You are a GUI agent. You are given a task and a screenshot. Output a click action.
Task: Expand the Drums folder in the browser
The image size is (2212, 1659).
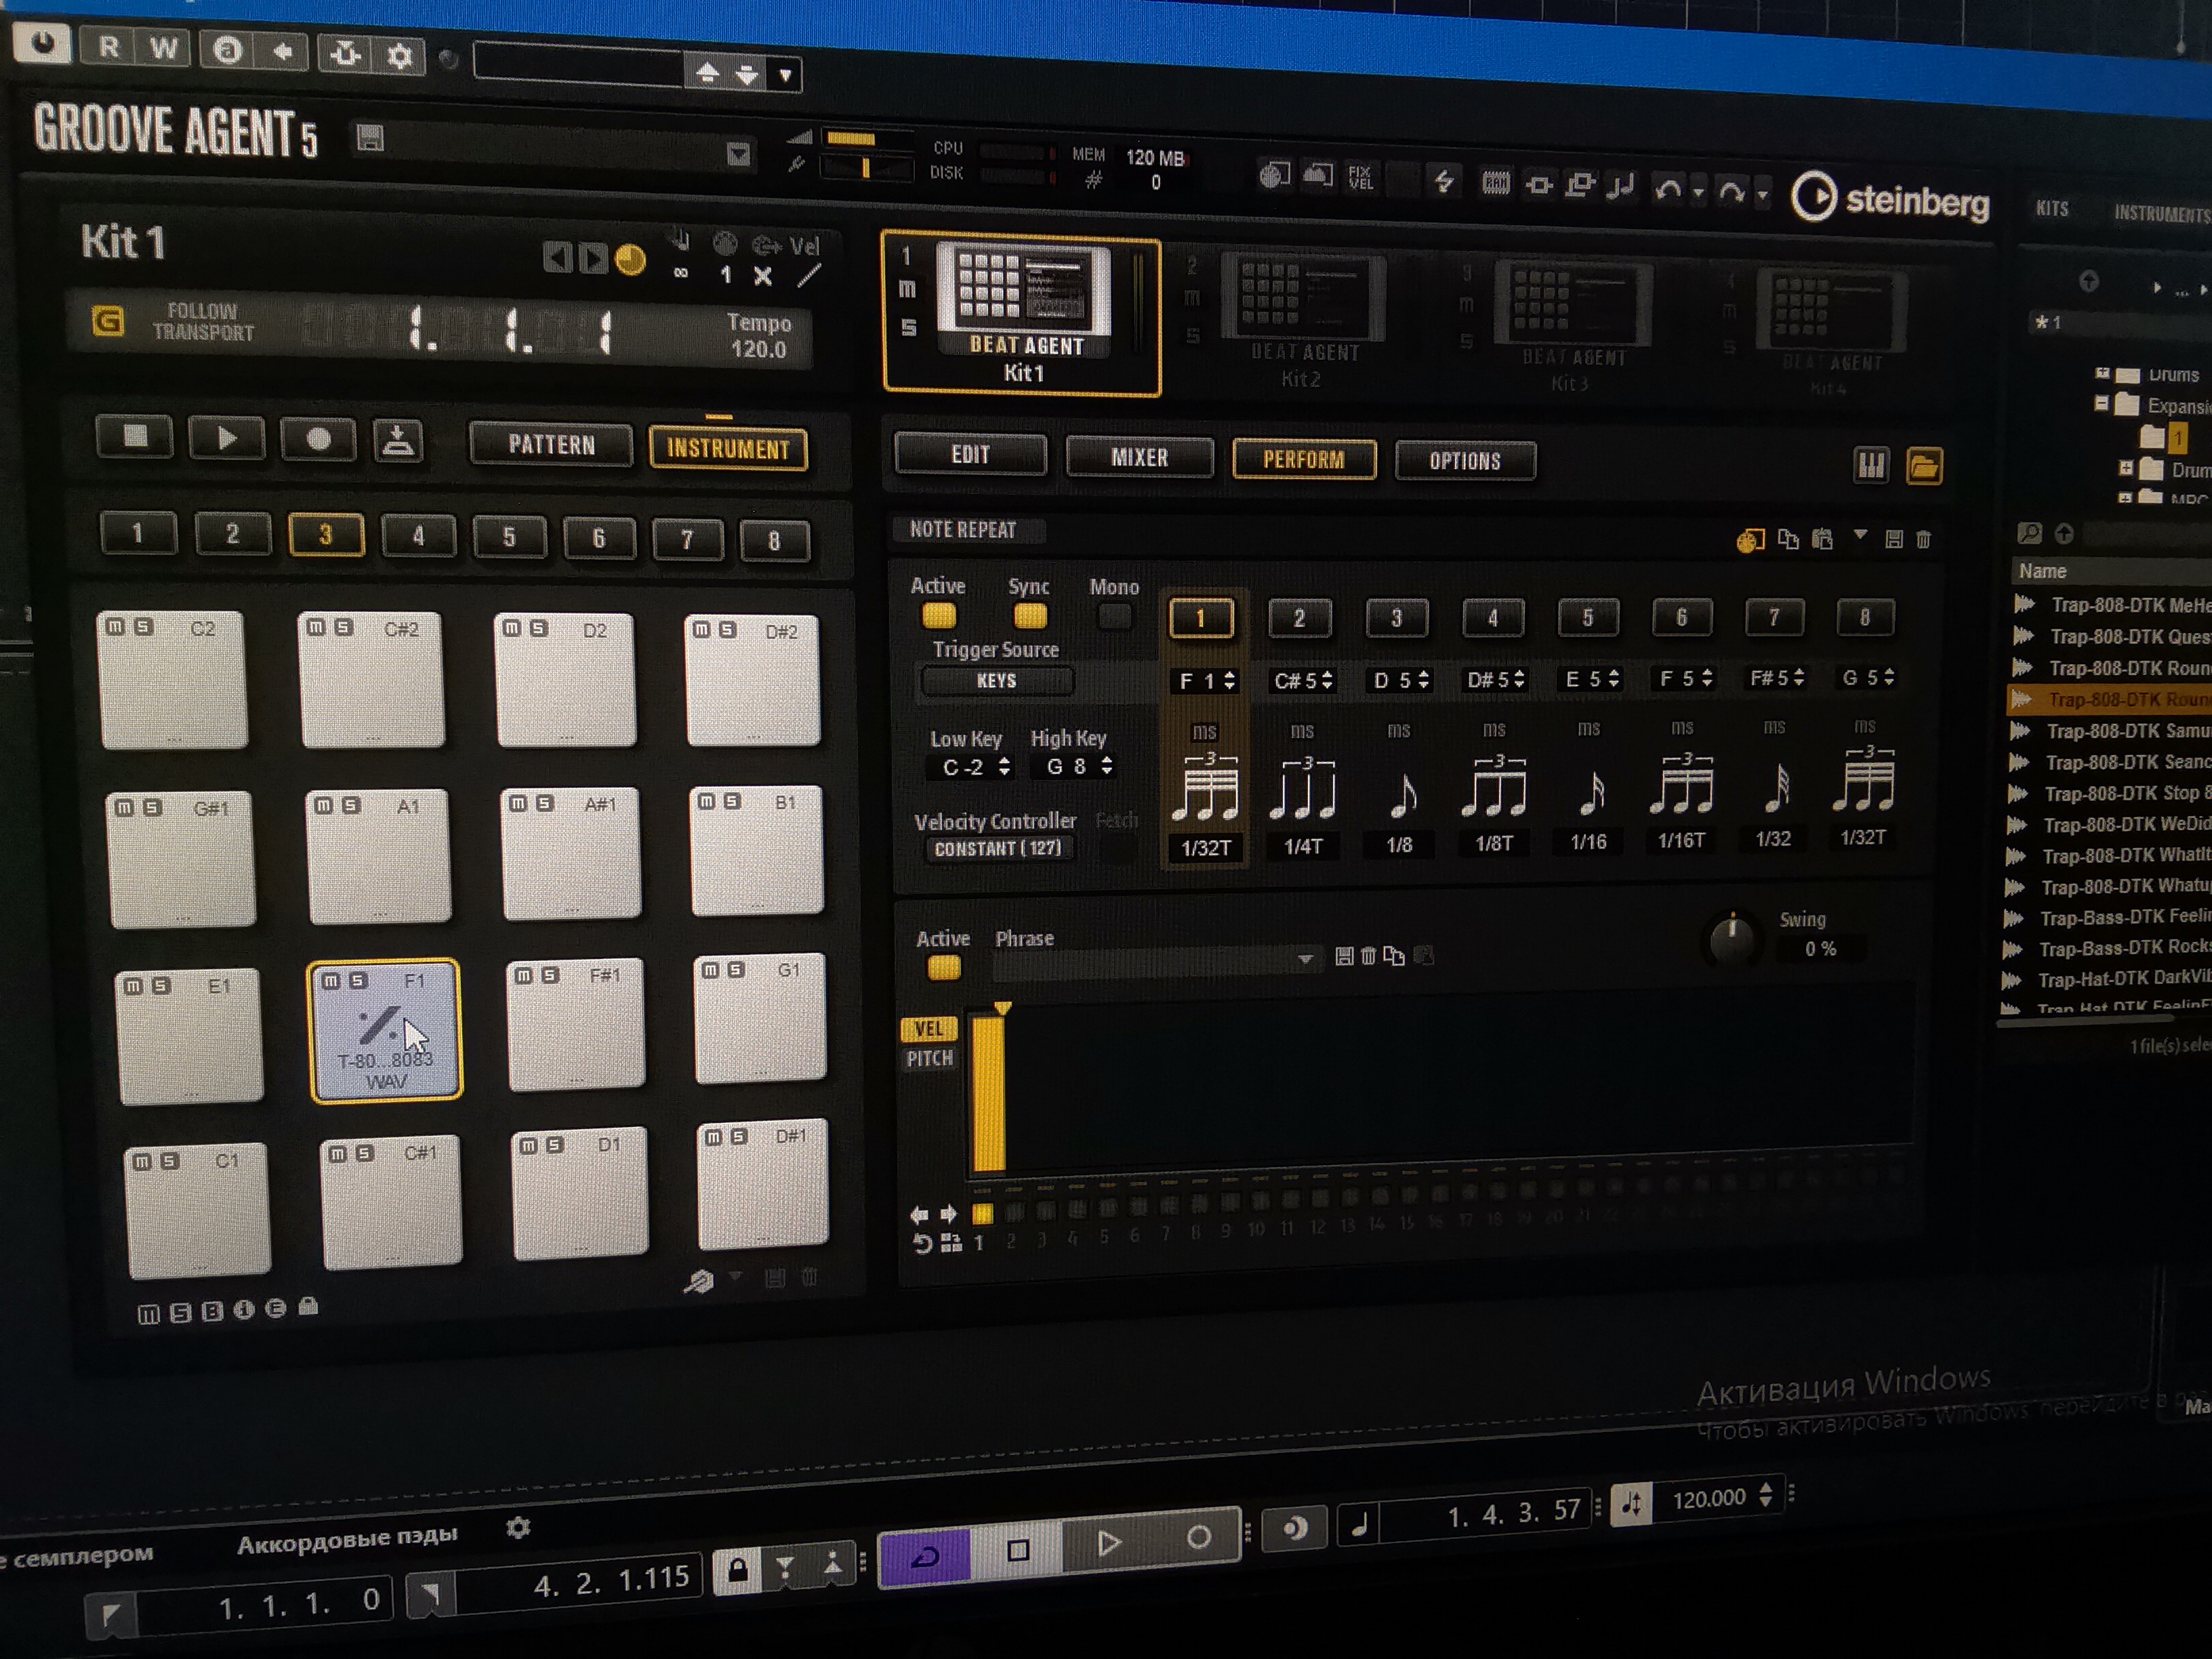[x=2102, y=374]
